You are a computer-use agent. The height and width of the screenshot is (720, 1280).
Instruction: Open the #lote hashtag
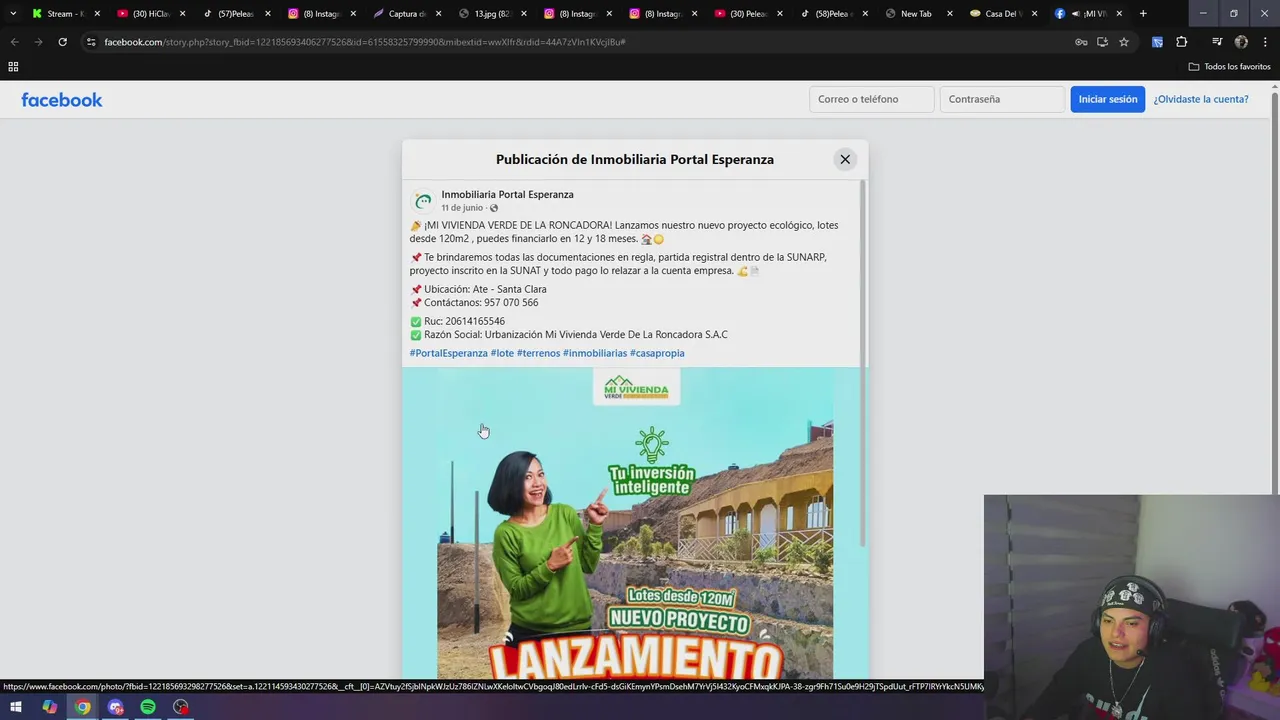point(502,353)
